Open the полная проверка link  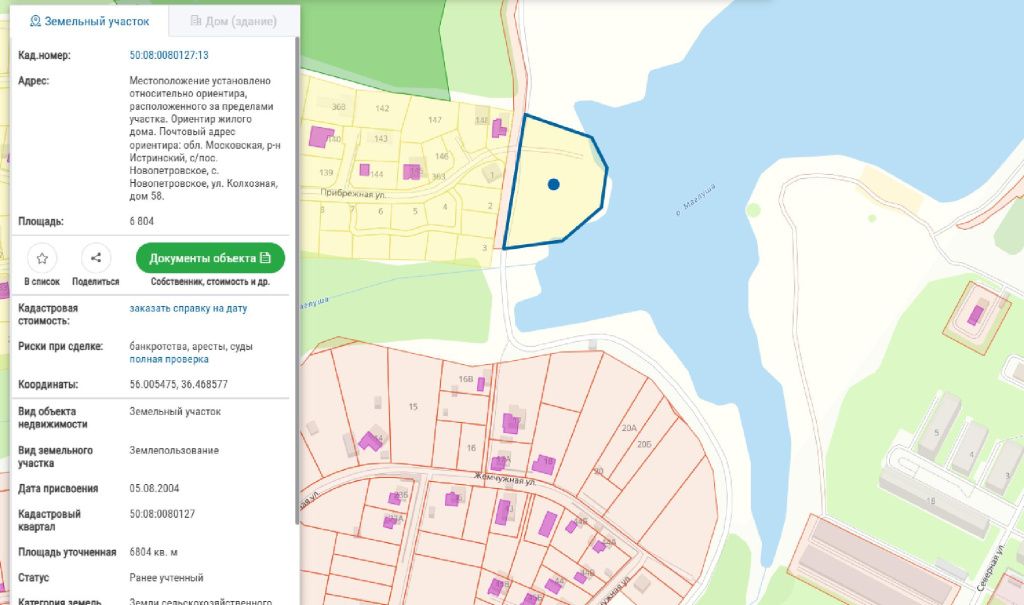(169, 359)
